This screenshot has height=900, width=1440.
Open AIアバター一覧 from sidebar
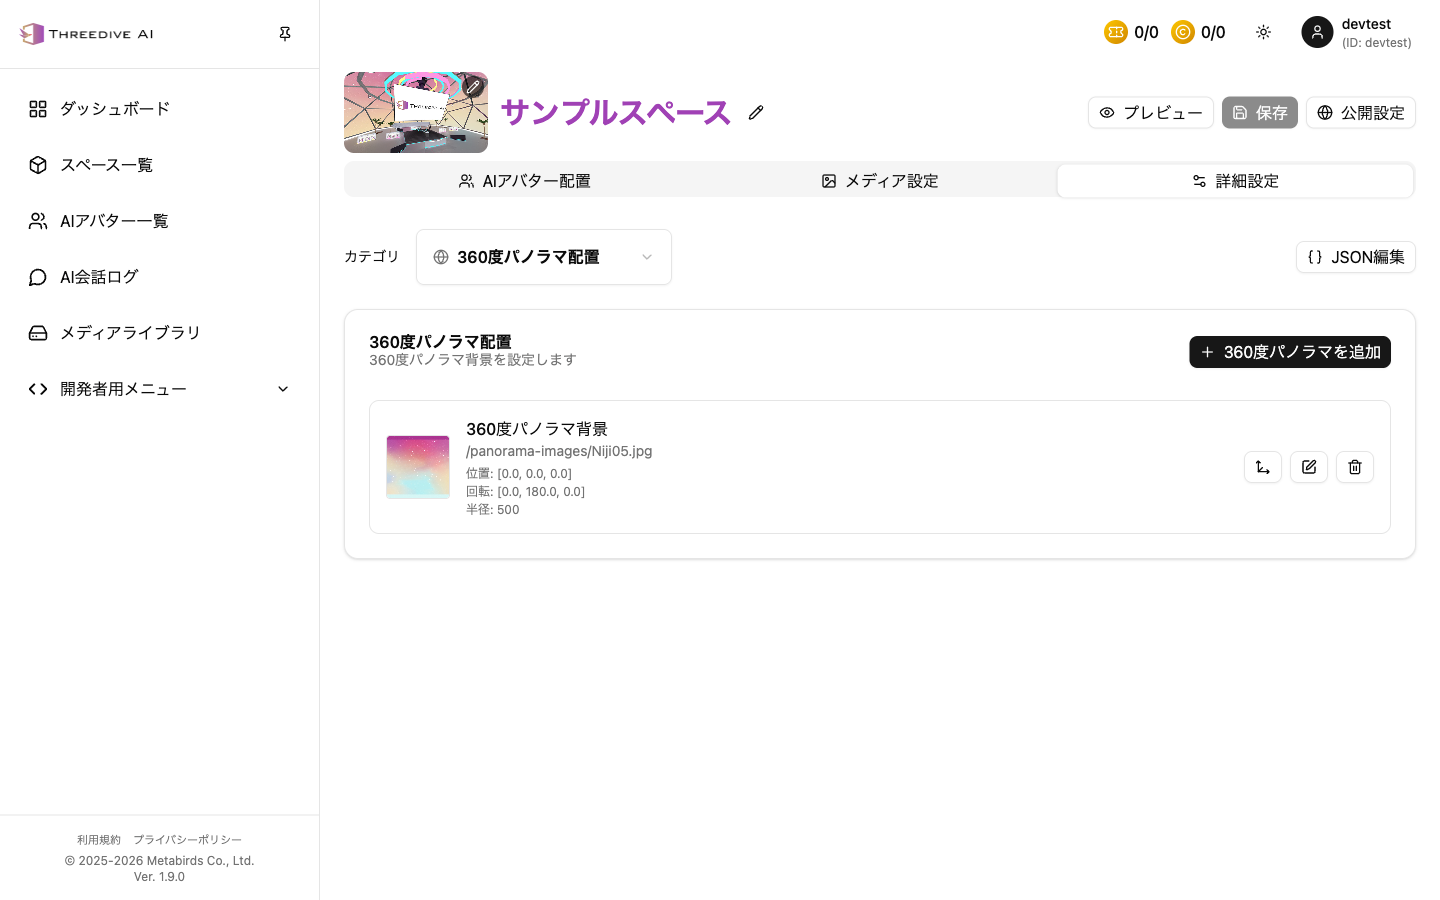click(x=160, y=221)
